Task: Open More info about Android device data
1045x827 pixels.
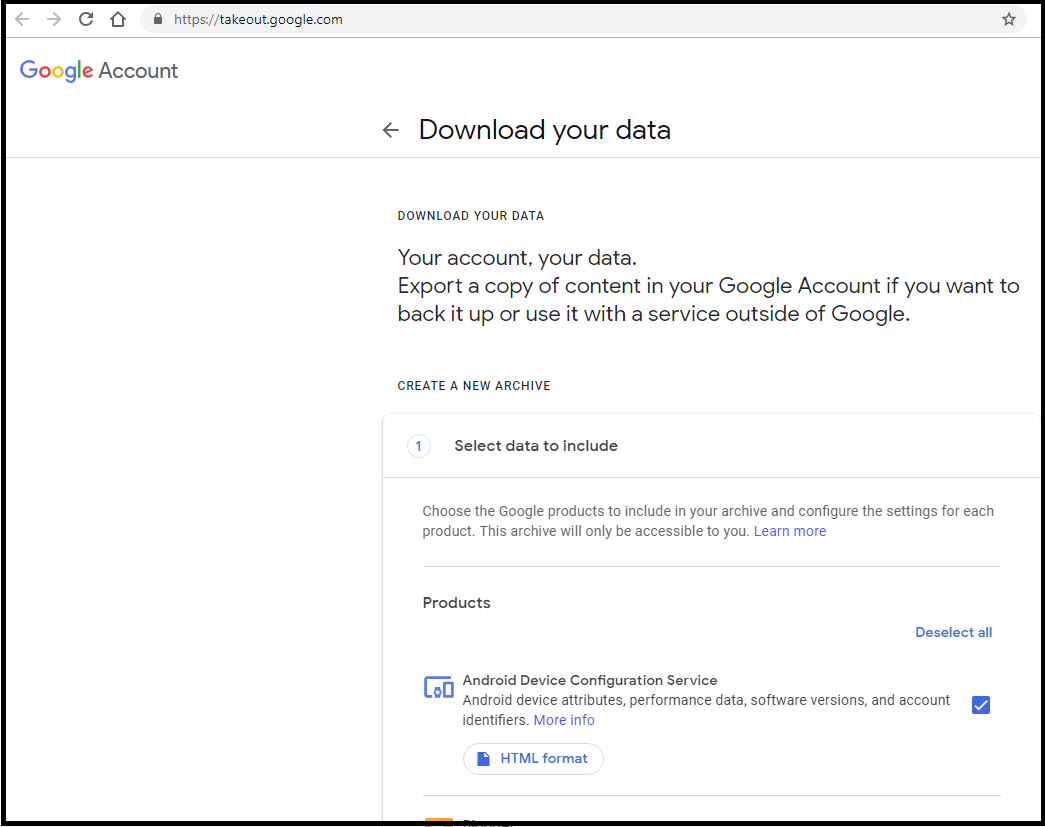Action: (564, 720)
